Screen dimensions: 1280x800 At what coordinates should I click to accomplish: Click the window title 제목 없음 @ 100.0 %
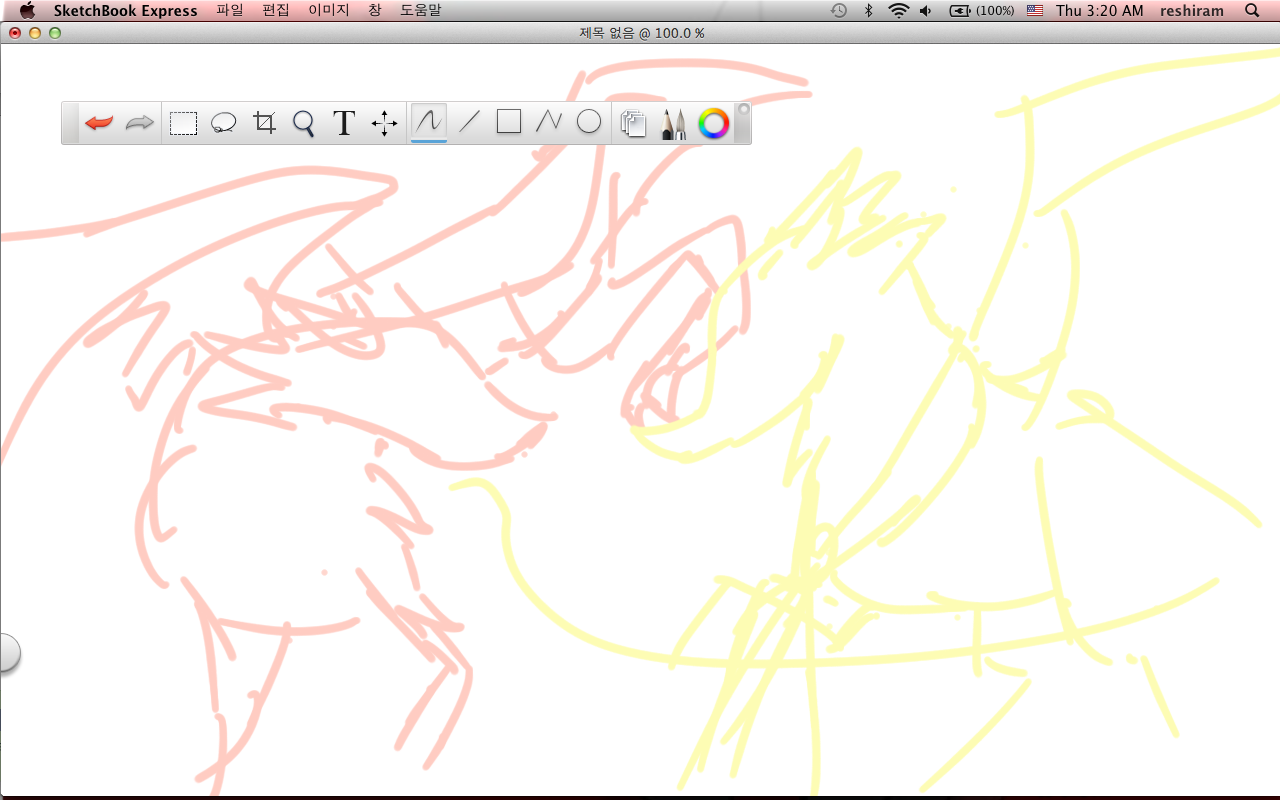pos(642,33)
